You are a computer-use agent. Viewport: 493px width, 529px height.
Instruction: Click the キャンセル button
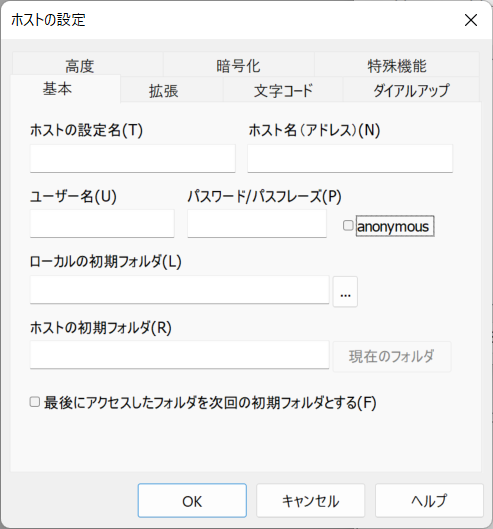pos(310,500)
